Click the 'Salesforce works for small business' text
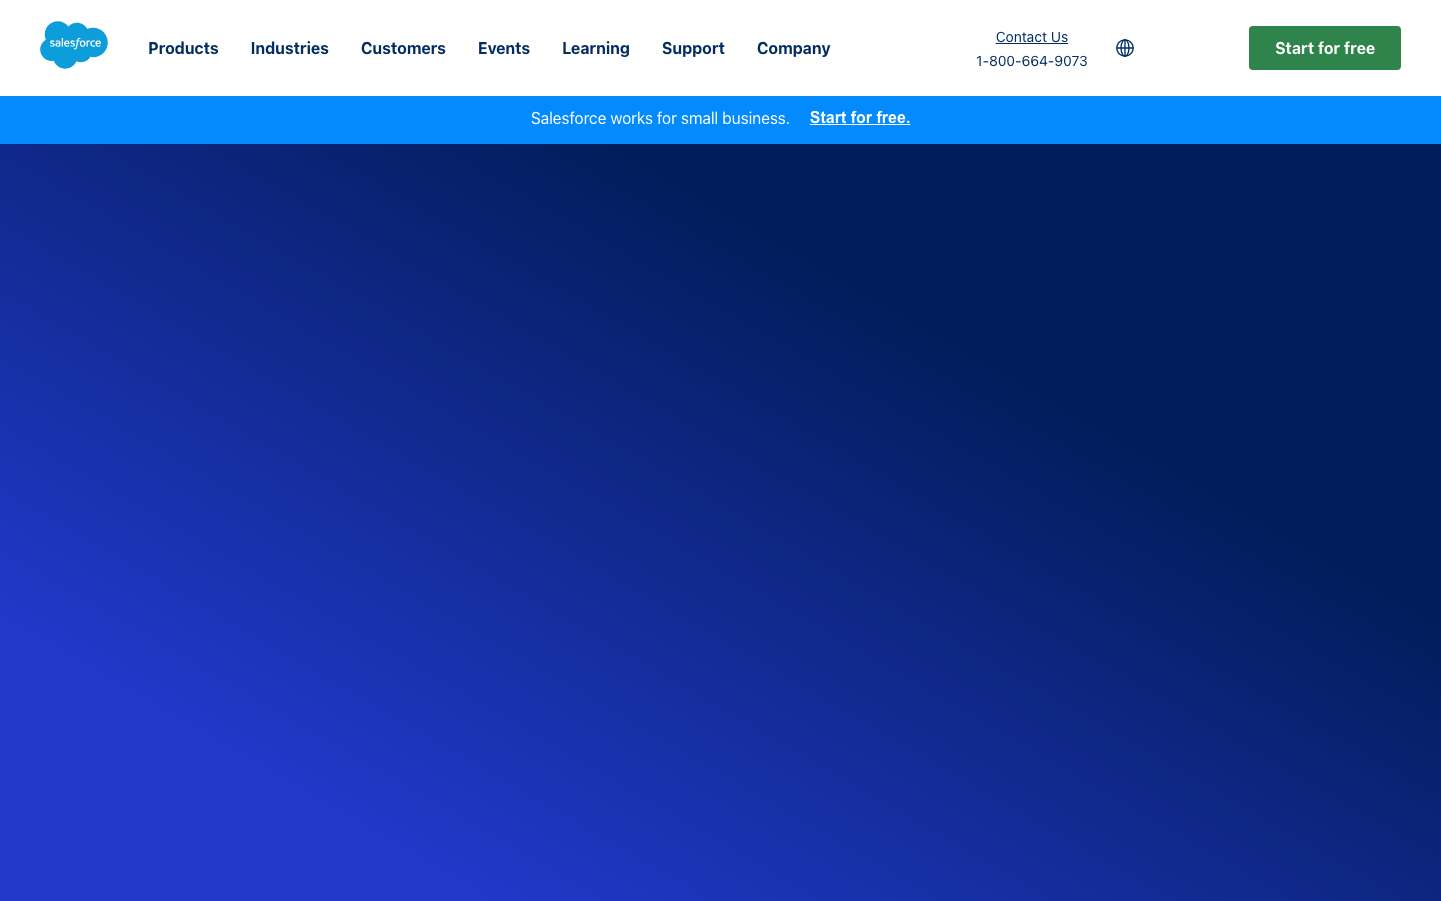Screen dimensions: 1441x901 (659, 118)
